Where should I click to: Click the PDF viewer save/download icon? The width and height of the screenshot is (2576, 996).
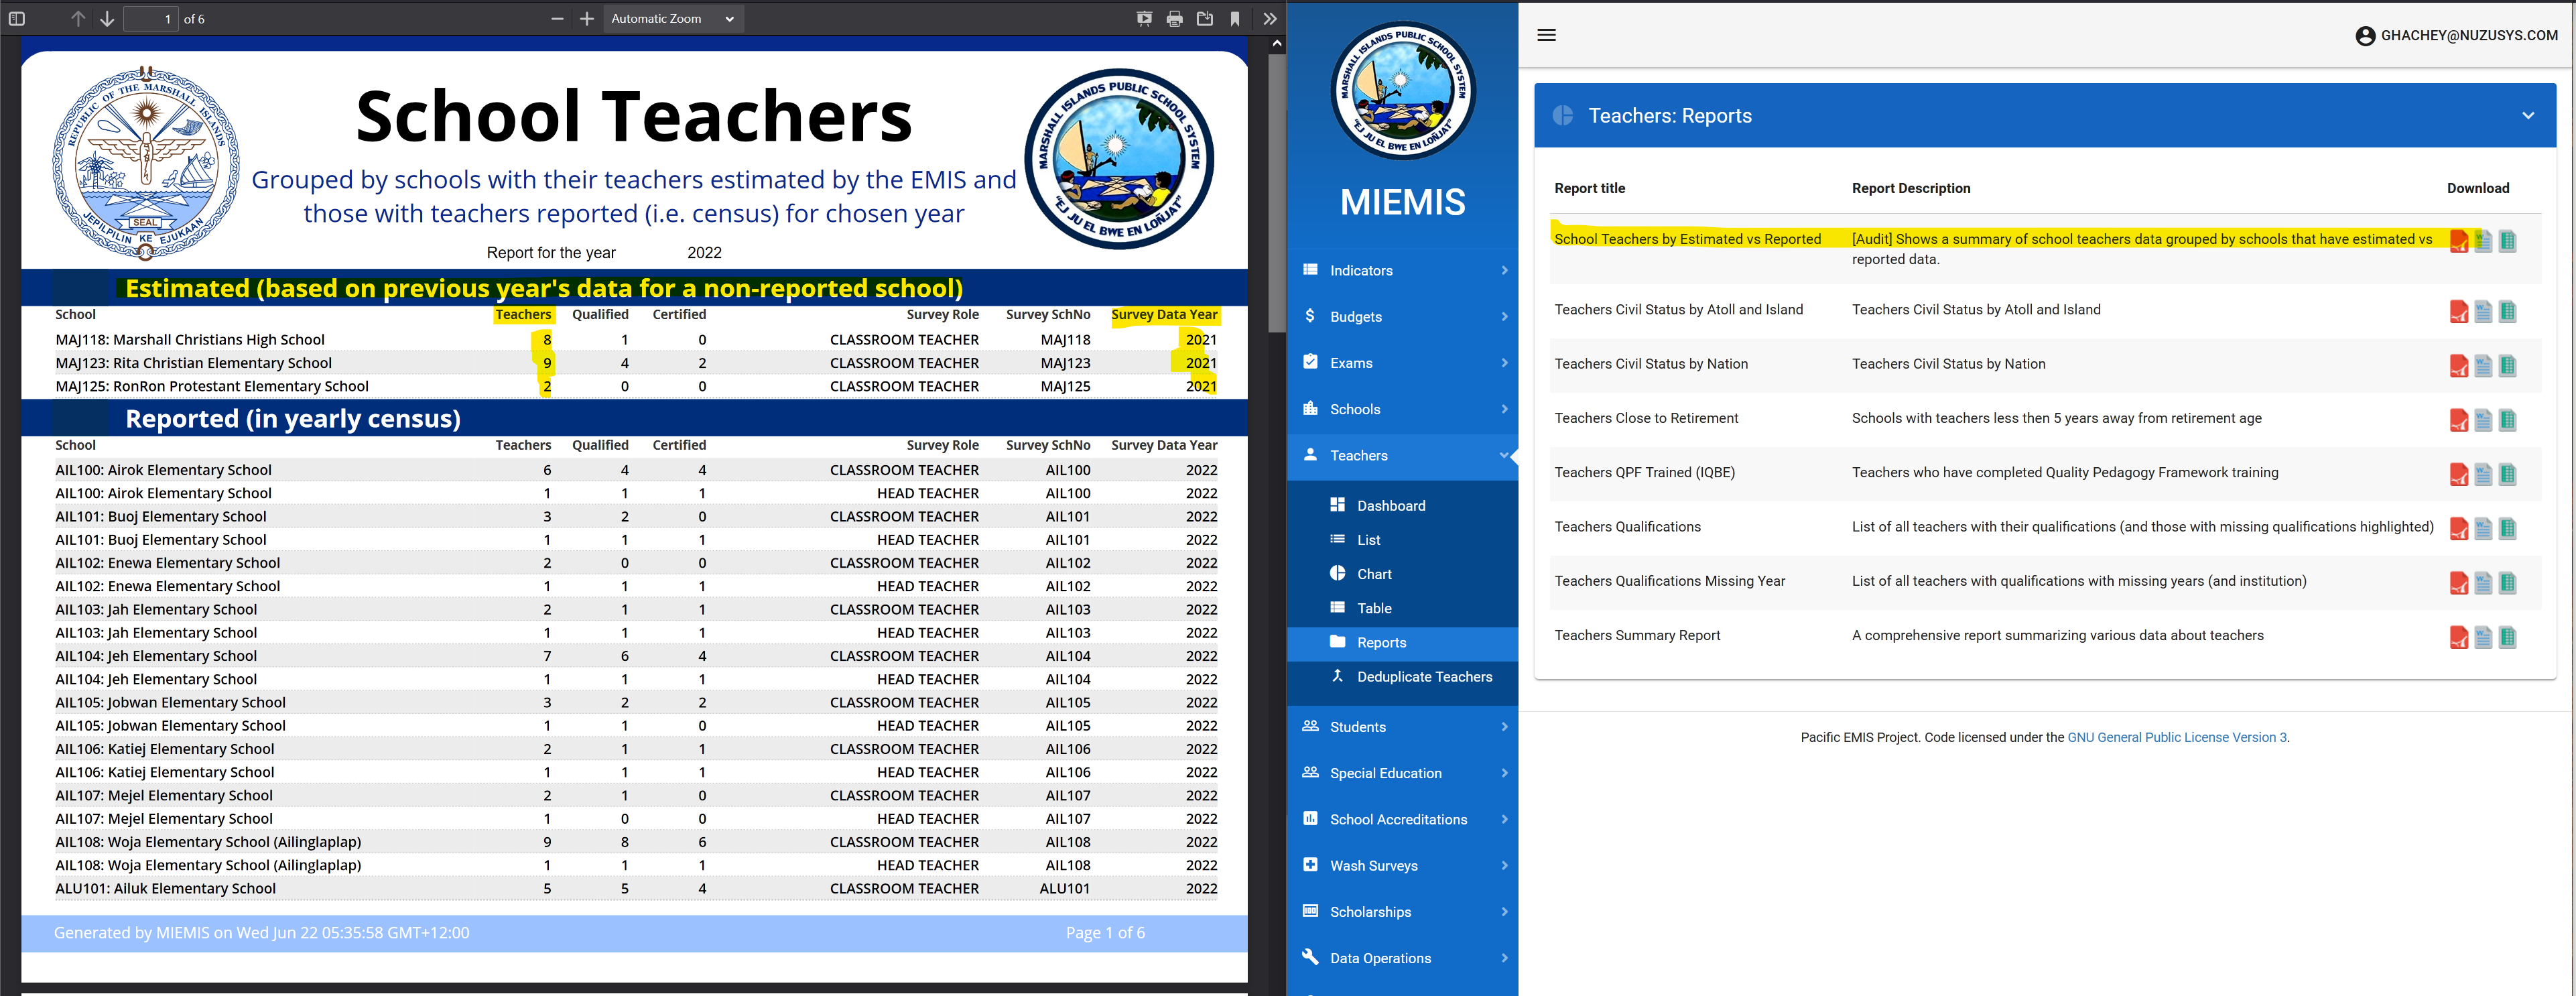point(1205,19)
